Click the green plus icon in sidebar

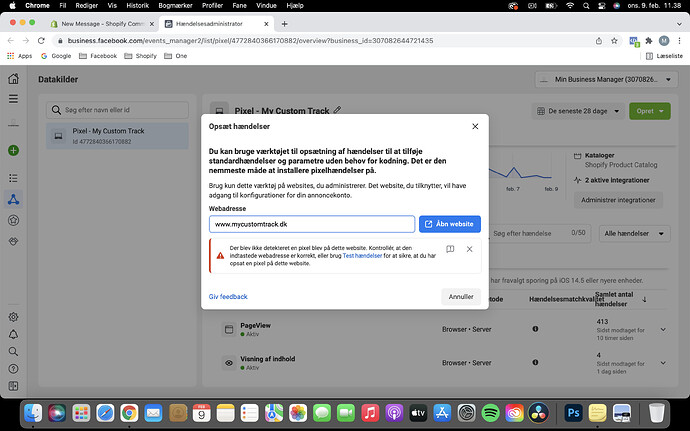(14, 151)
